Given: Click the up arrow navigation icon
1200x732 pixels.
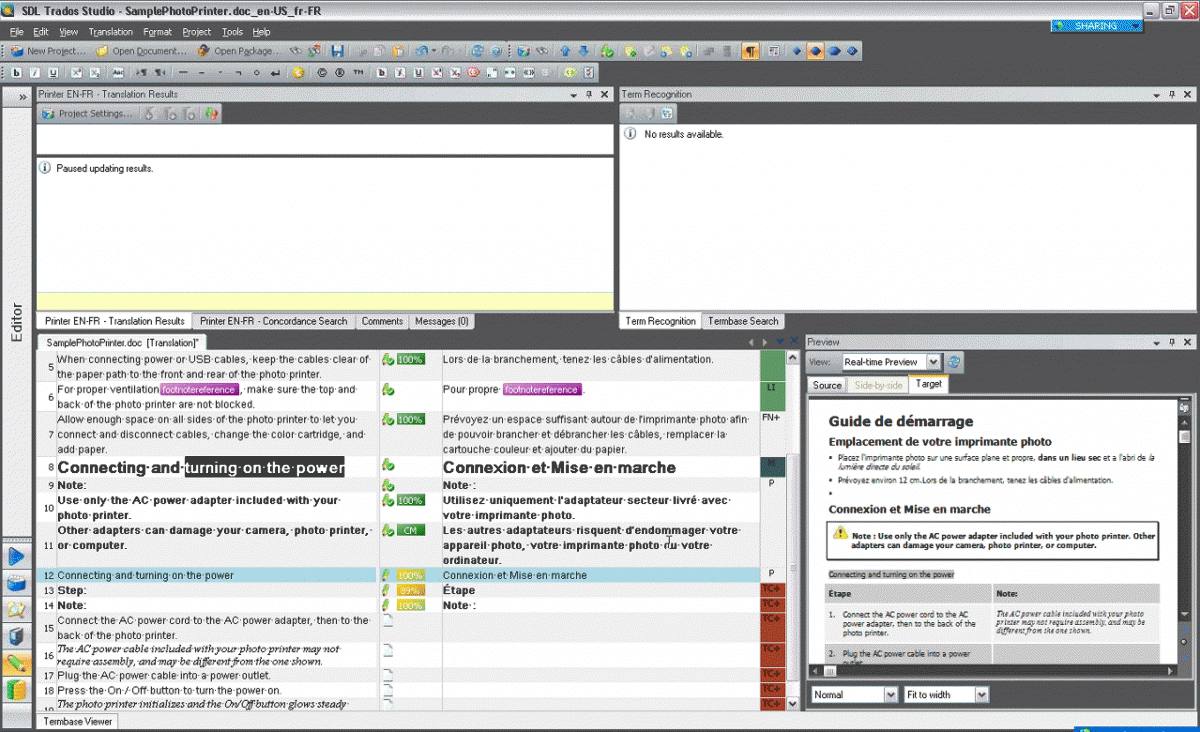Looking at the screenshot, I should (565, 51).
